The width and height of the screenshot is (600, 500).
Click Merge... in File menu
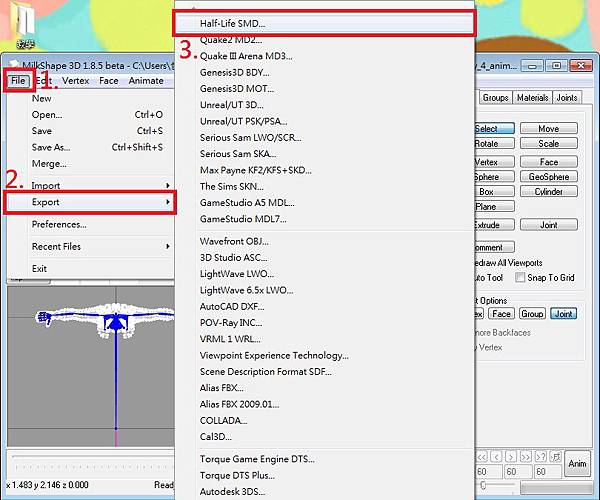[90, 164]
